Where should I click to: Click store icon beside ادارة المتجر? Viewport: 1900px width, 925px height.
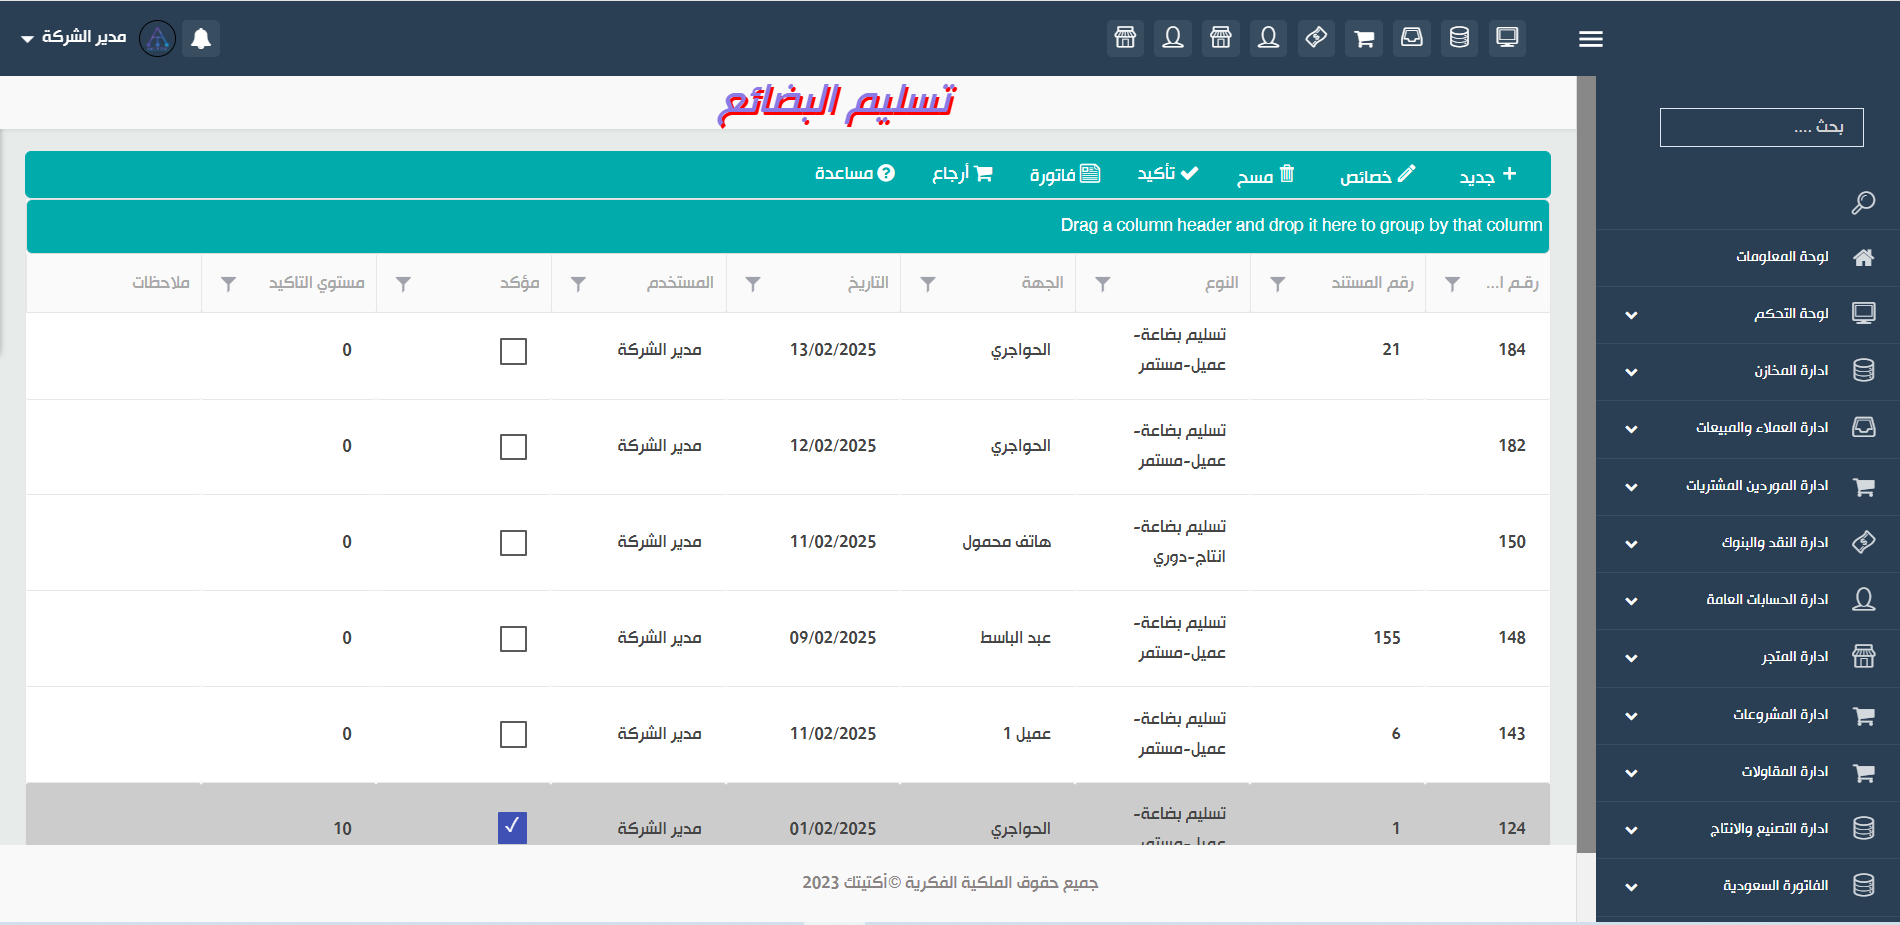click(1863, 656)
